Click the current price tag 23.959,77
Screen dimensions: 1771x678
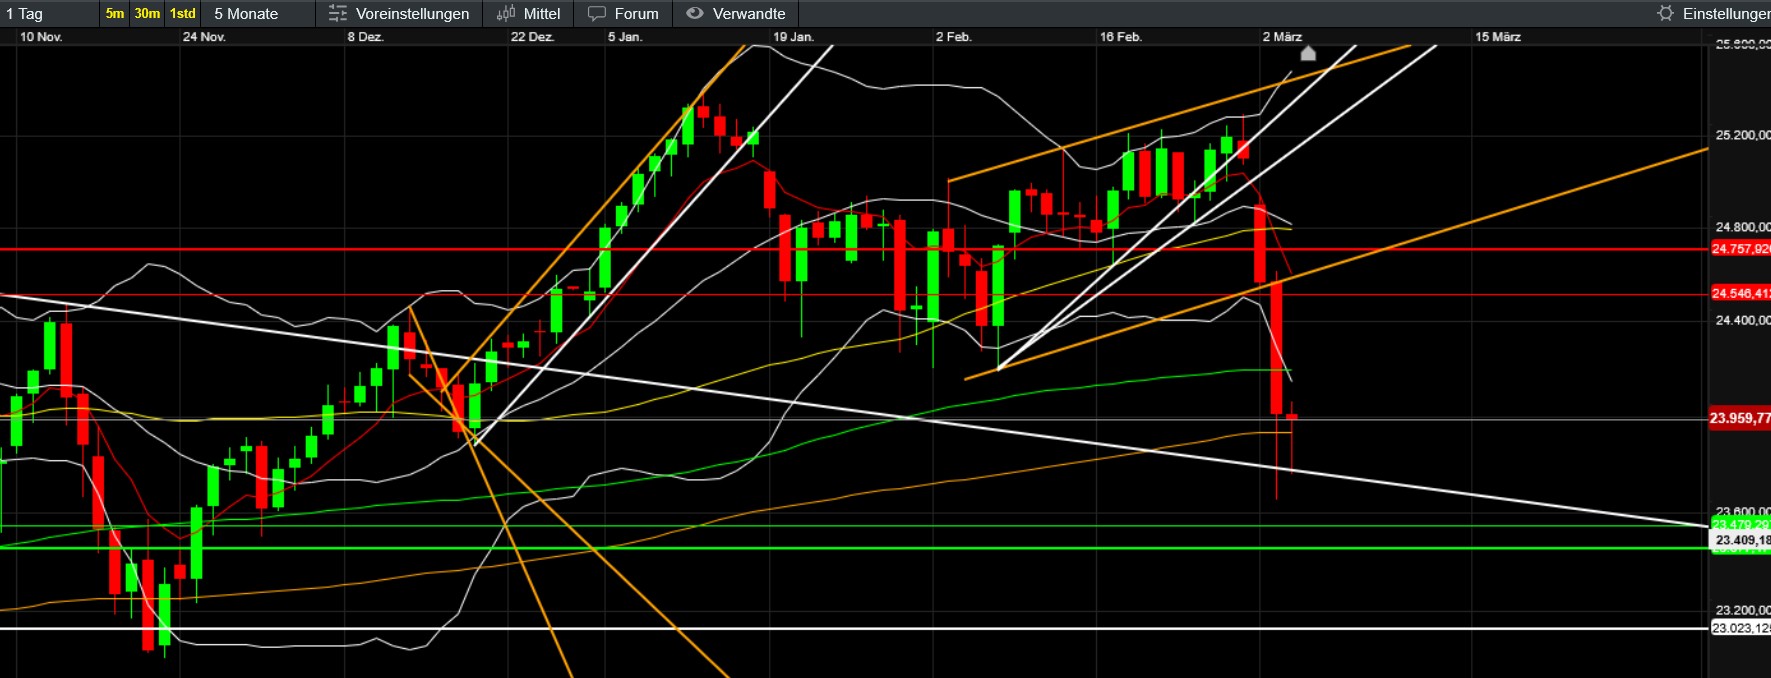tap(1739, 418)
